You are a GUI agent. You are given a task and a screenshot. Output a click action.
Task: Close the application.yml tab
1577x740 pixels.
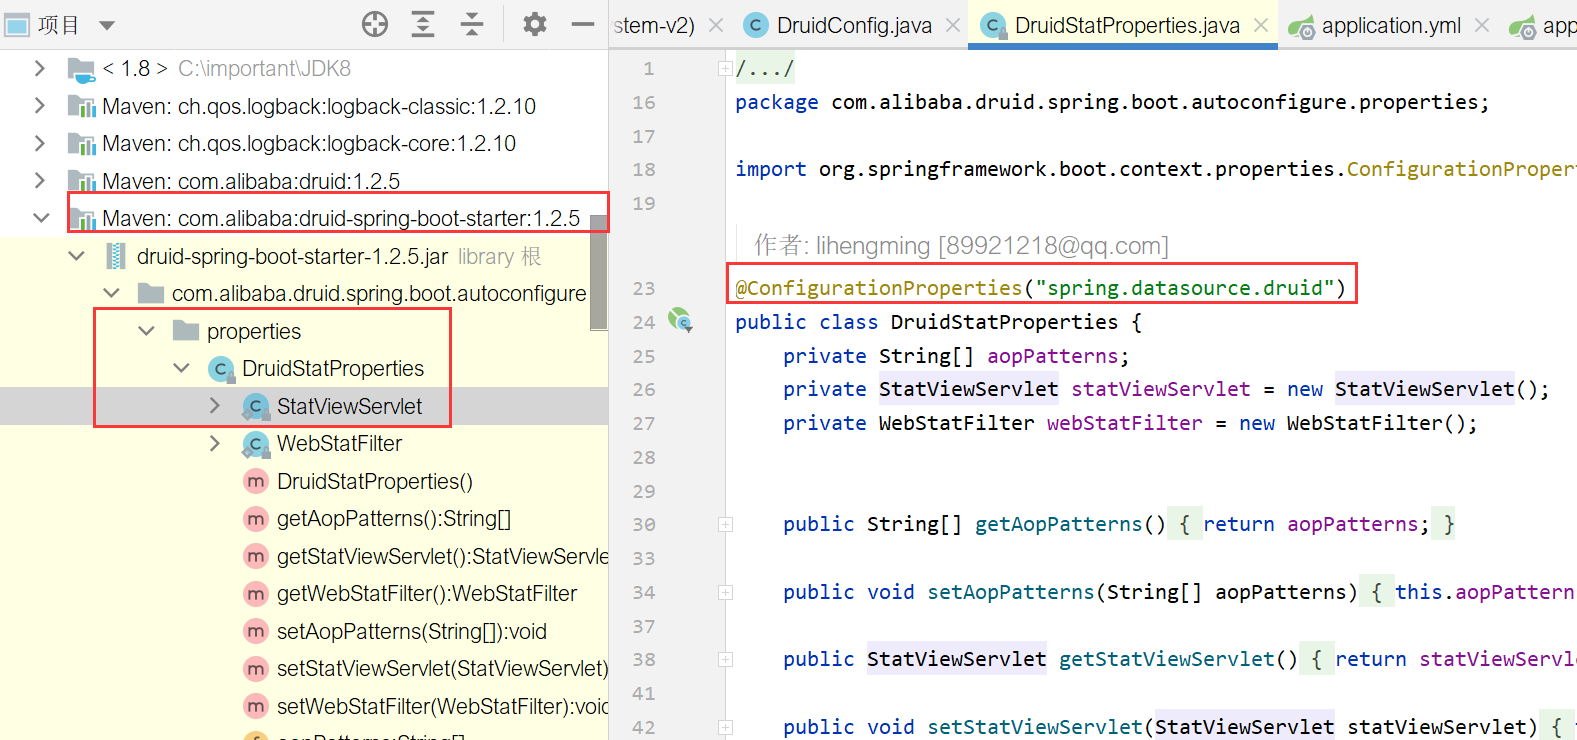coord(1482,25)
